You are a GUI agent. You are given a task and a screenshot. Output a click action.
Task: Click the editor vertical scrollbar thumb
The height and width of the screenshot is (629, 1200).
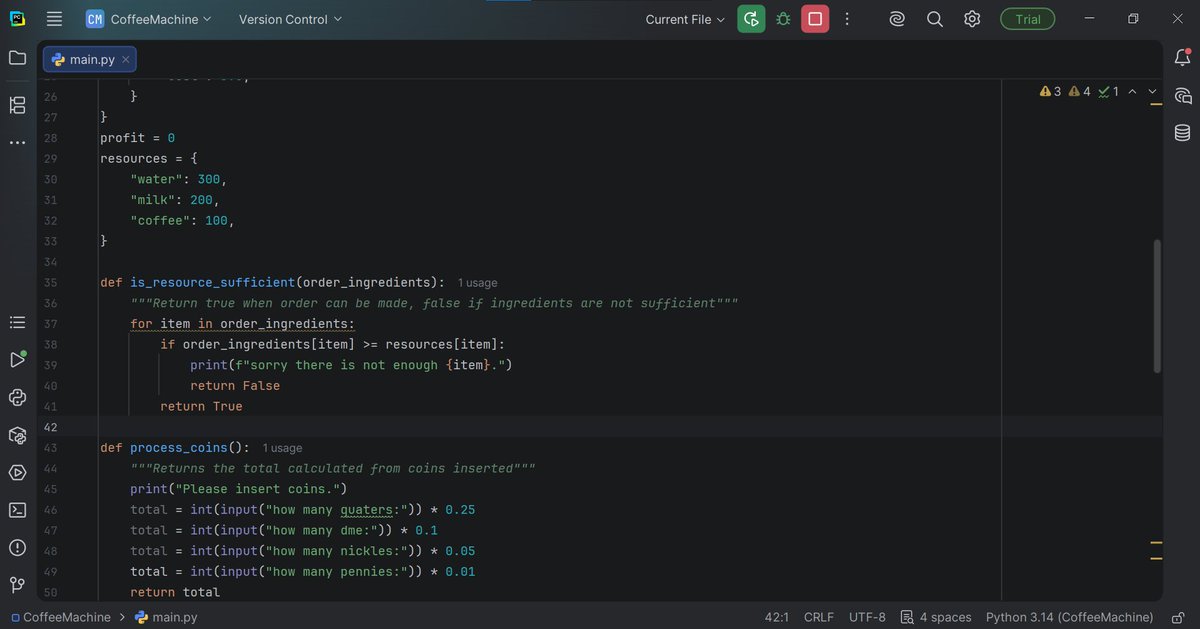[x=1158, y=305]
